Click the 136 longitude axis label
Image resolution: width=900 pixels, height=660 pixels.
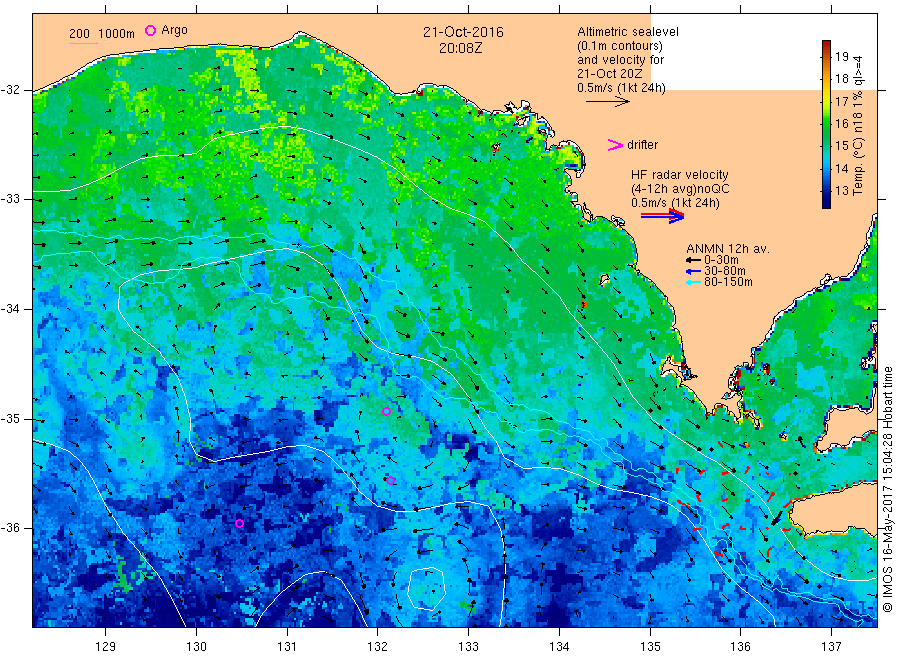pos(740,646)
